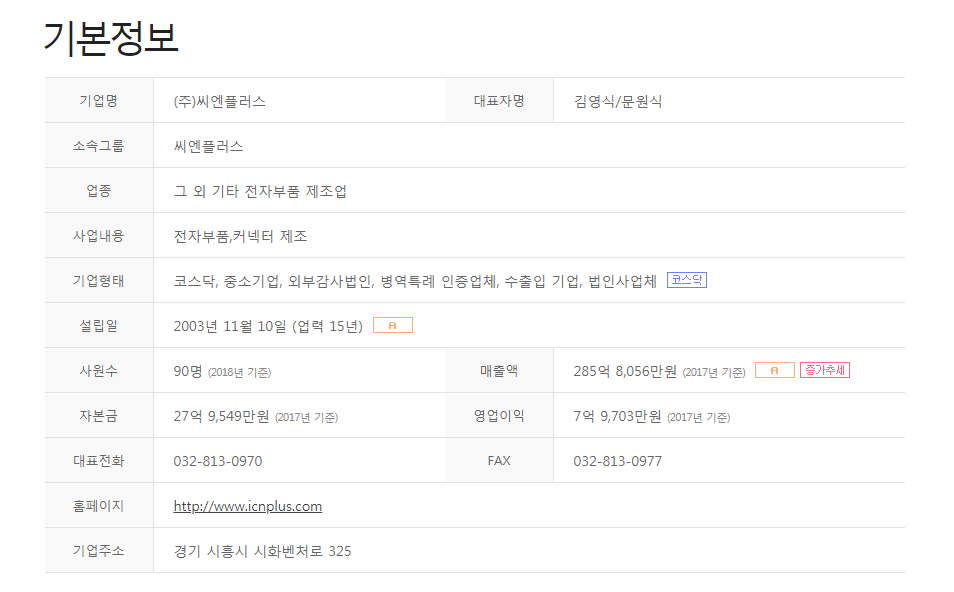
Task: Click the (2017년 기준) note by 영업이익
Action: 699,417
